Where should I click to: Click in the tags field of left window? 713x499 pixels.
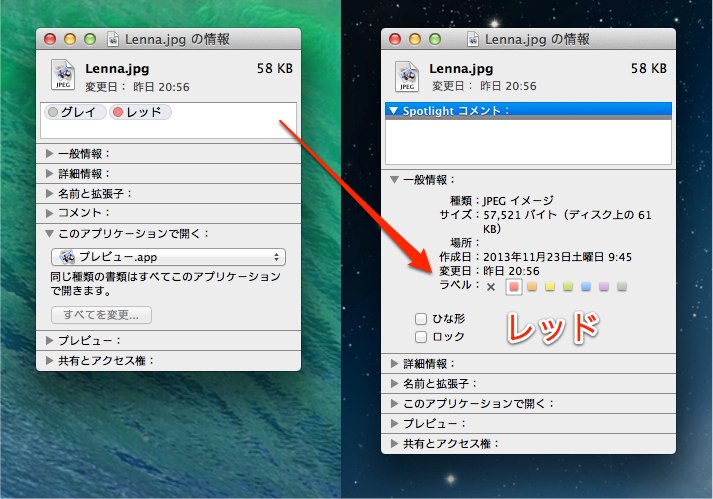coord(168,120)
